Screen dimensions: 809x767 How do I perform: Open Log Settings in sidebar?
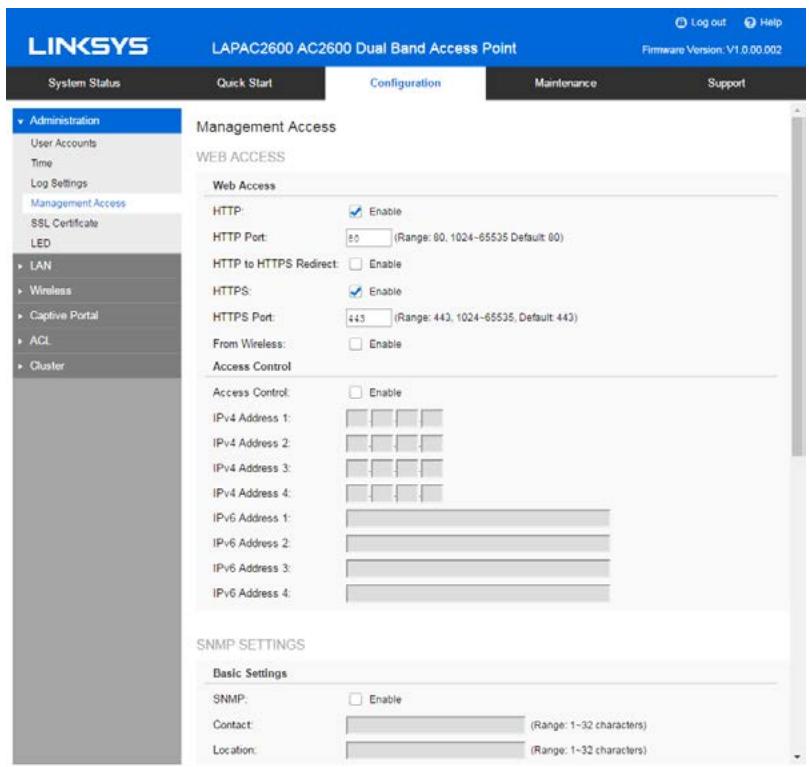click(59, 183)
